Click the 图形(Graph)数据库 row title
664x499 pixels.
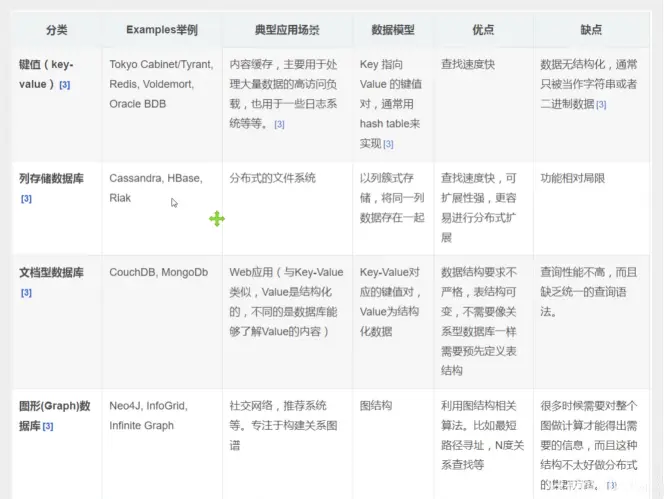tap(55, 416)
